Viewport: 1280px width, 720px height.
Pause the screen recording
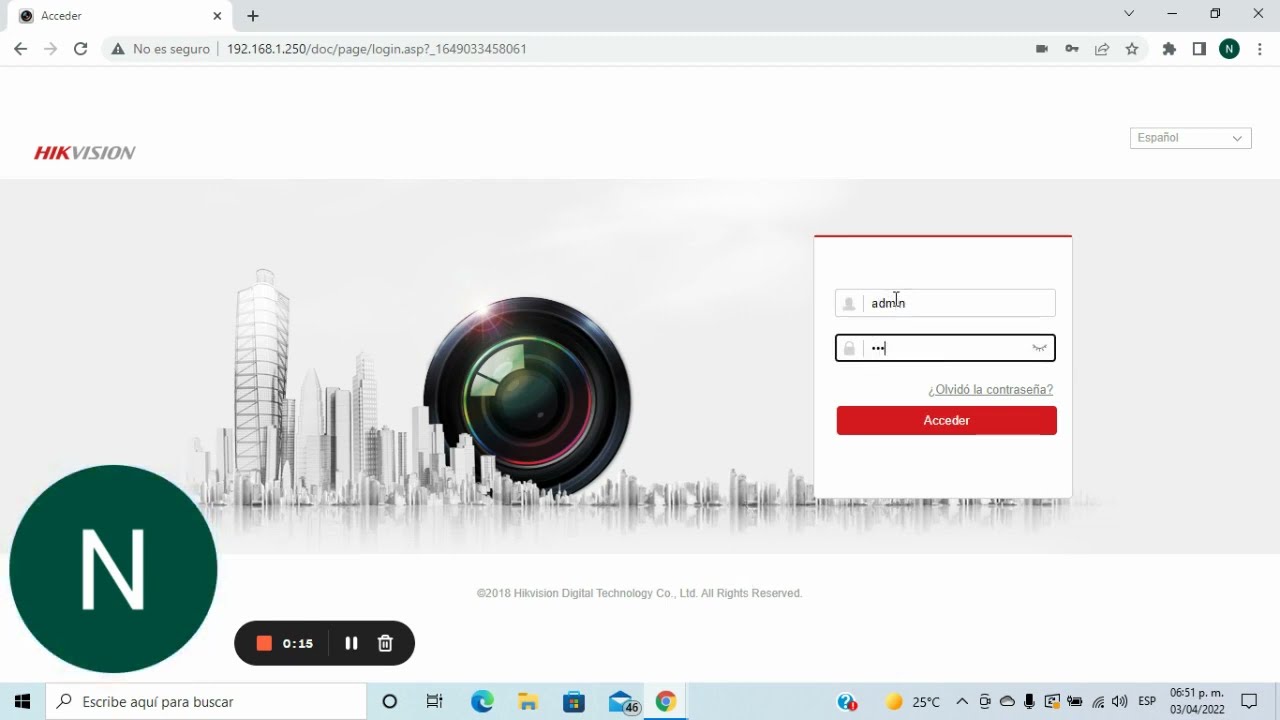[351, 643]
